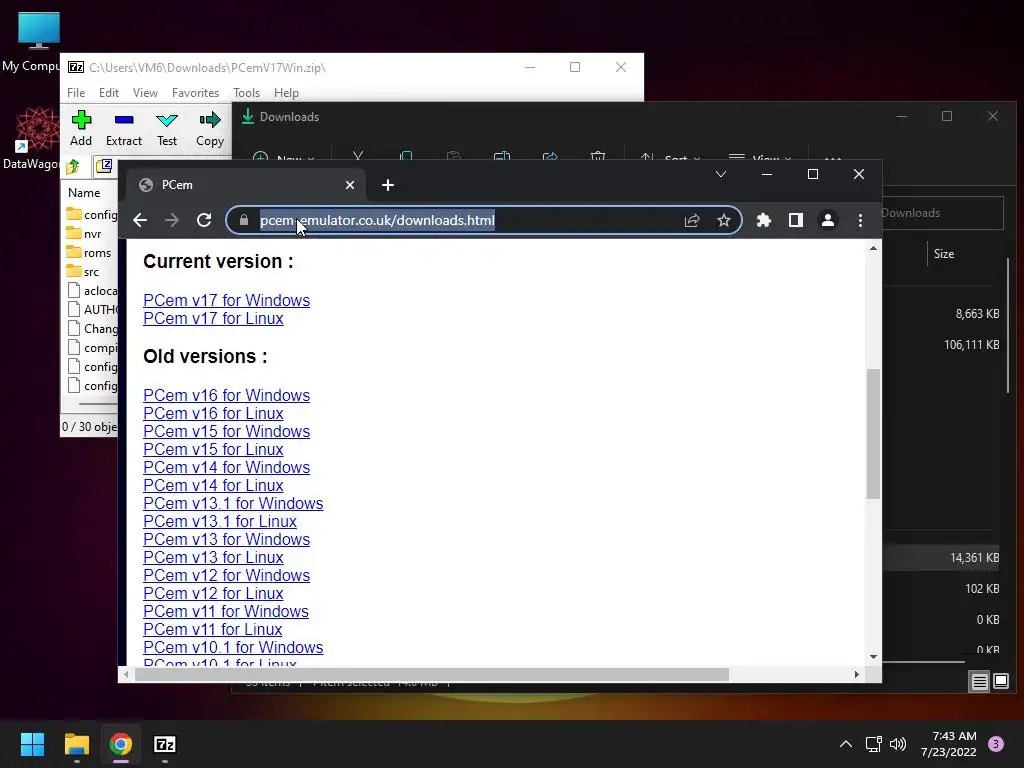This screenshot has height=768, width=1024.
Task: Open Chrome extensions puzzle icon
Action: 763,220
